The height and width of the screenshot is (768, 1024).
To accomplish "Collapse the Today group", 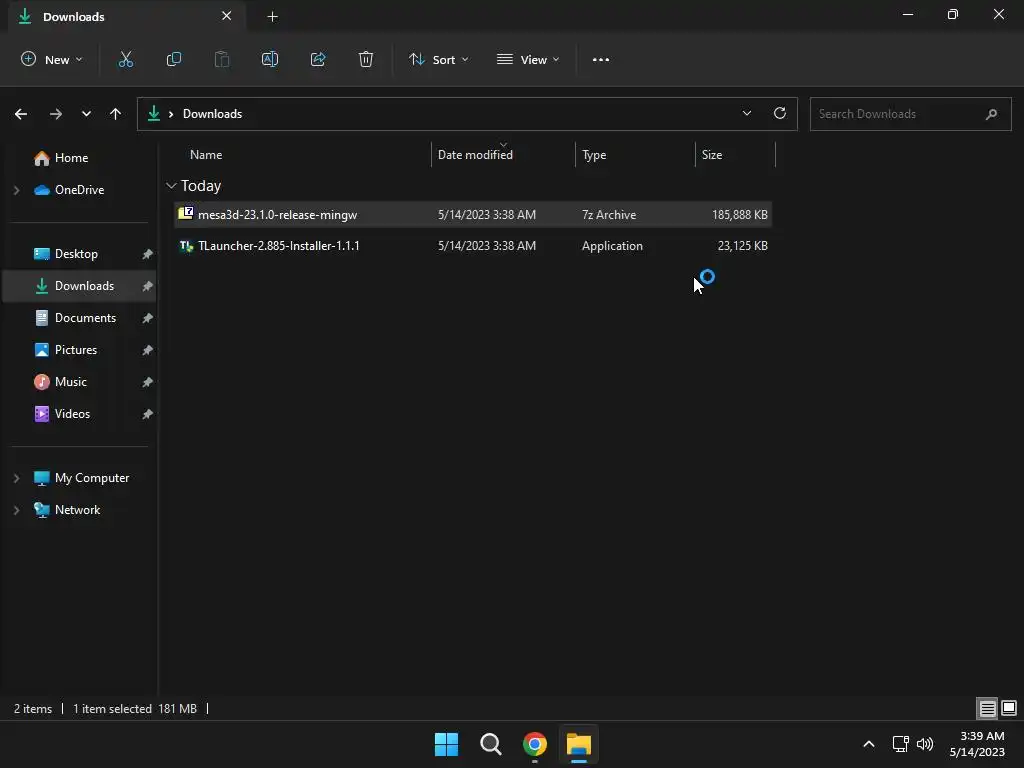I will tap(171, 186).
